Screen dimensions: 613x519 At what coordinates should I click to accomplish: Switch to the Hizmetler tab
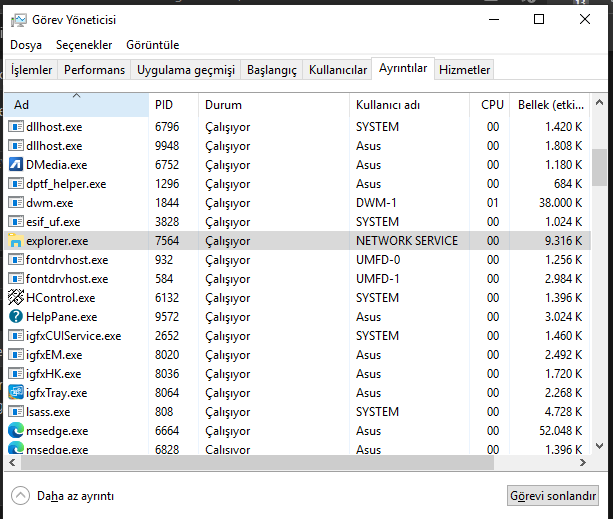coord(465,70)
